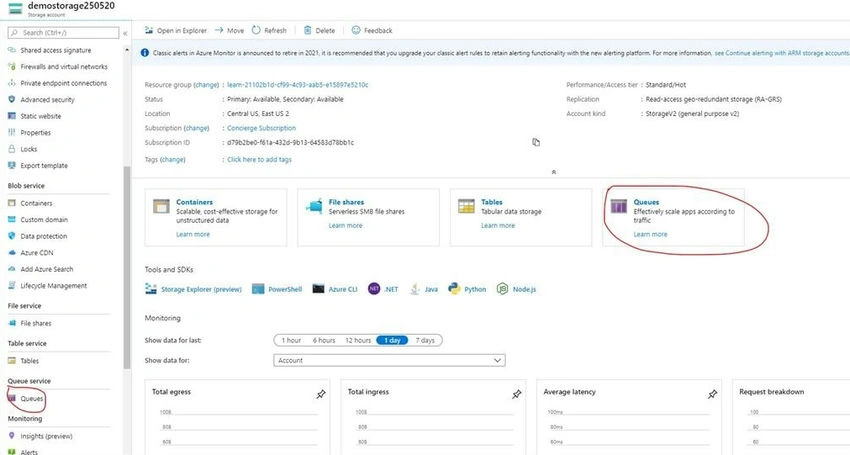Viewport: 850px width, 455px height.
Task: Click the Concierge Subscription link
Action: point(261,128)
